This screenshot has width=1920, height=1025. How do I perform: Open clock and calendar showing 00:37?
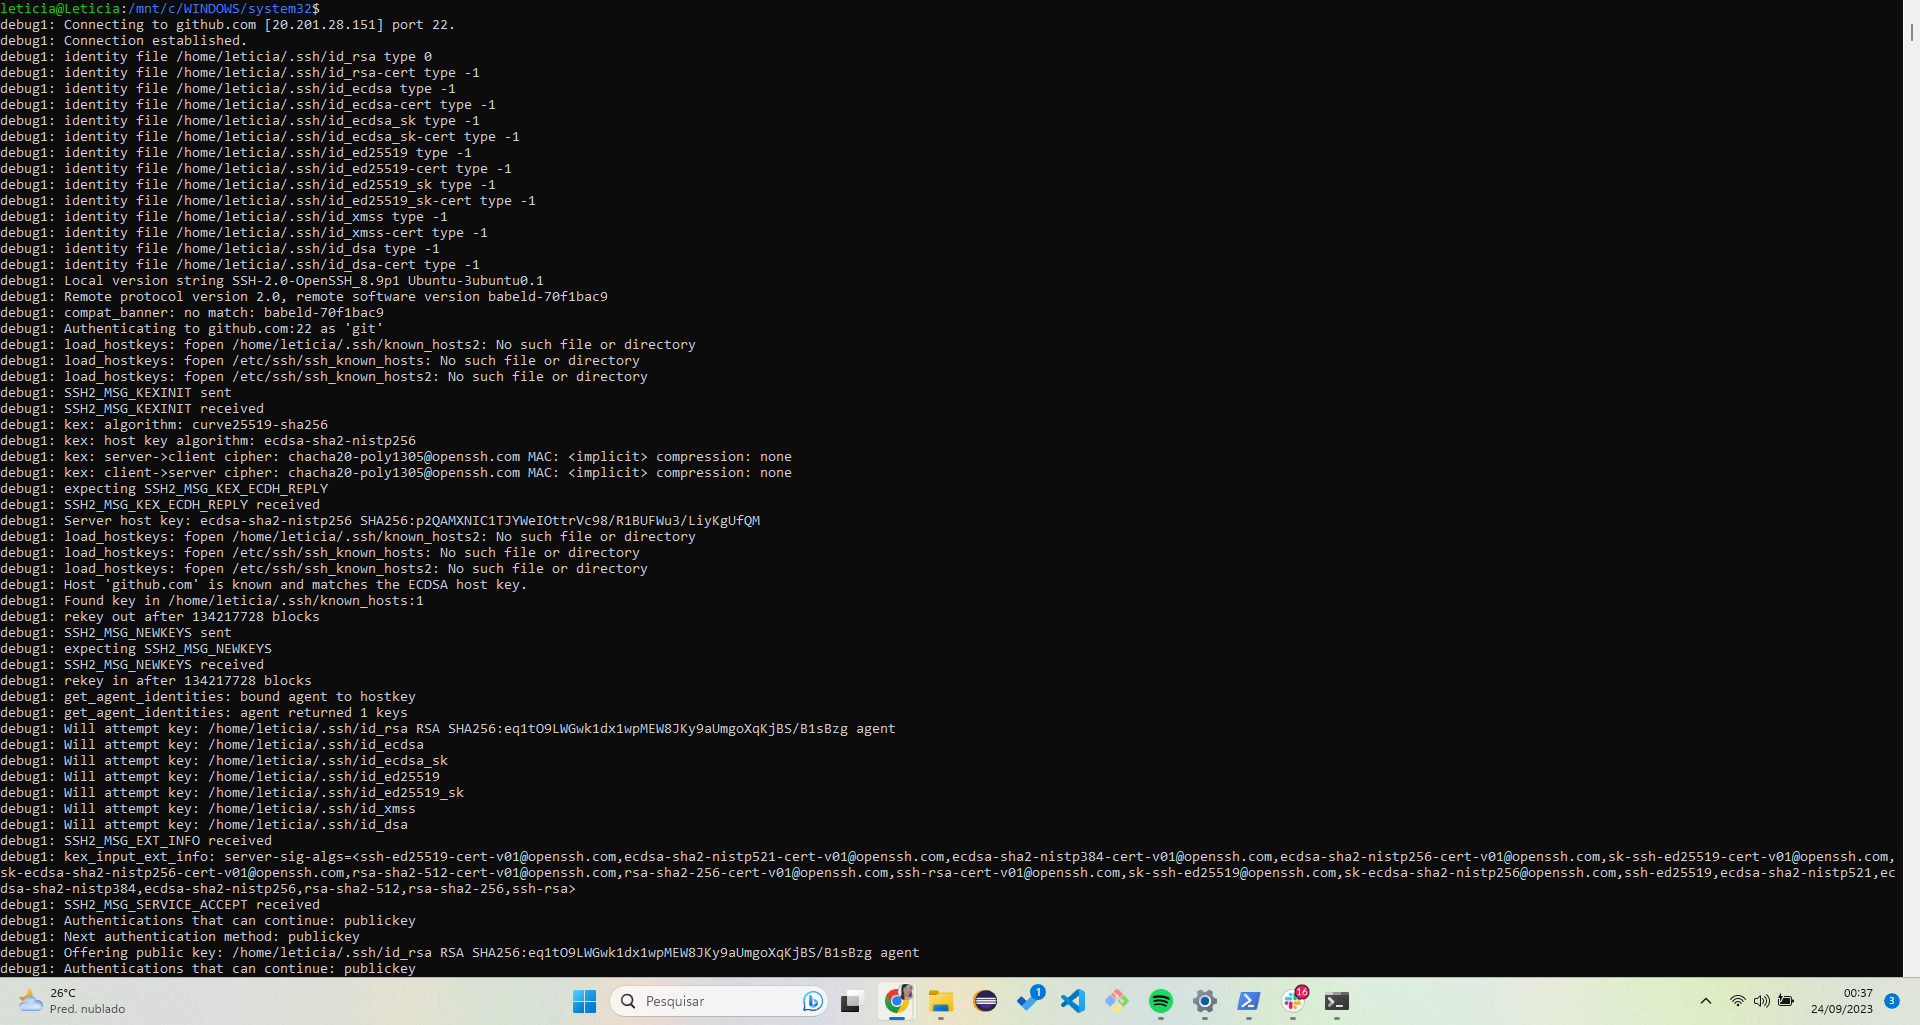pyautogui.click(x=1842, y=1001)
